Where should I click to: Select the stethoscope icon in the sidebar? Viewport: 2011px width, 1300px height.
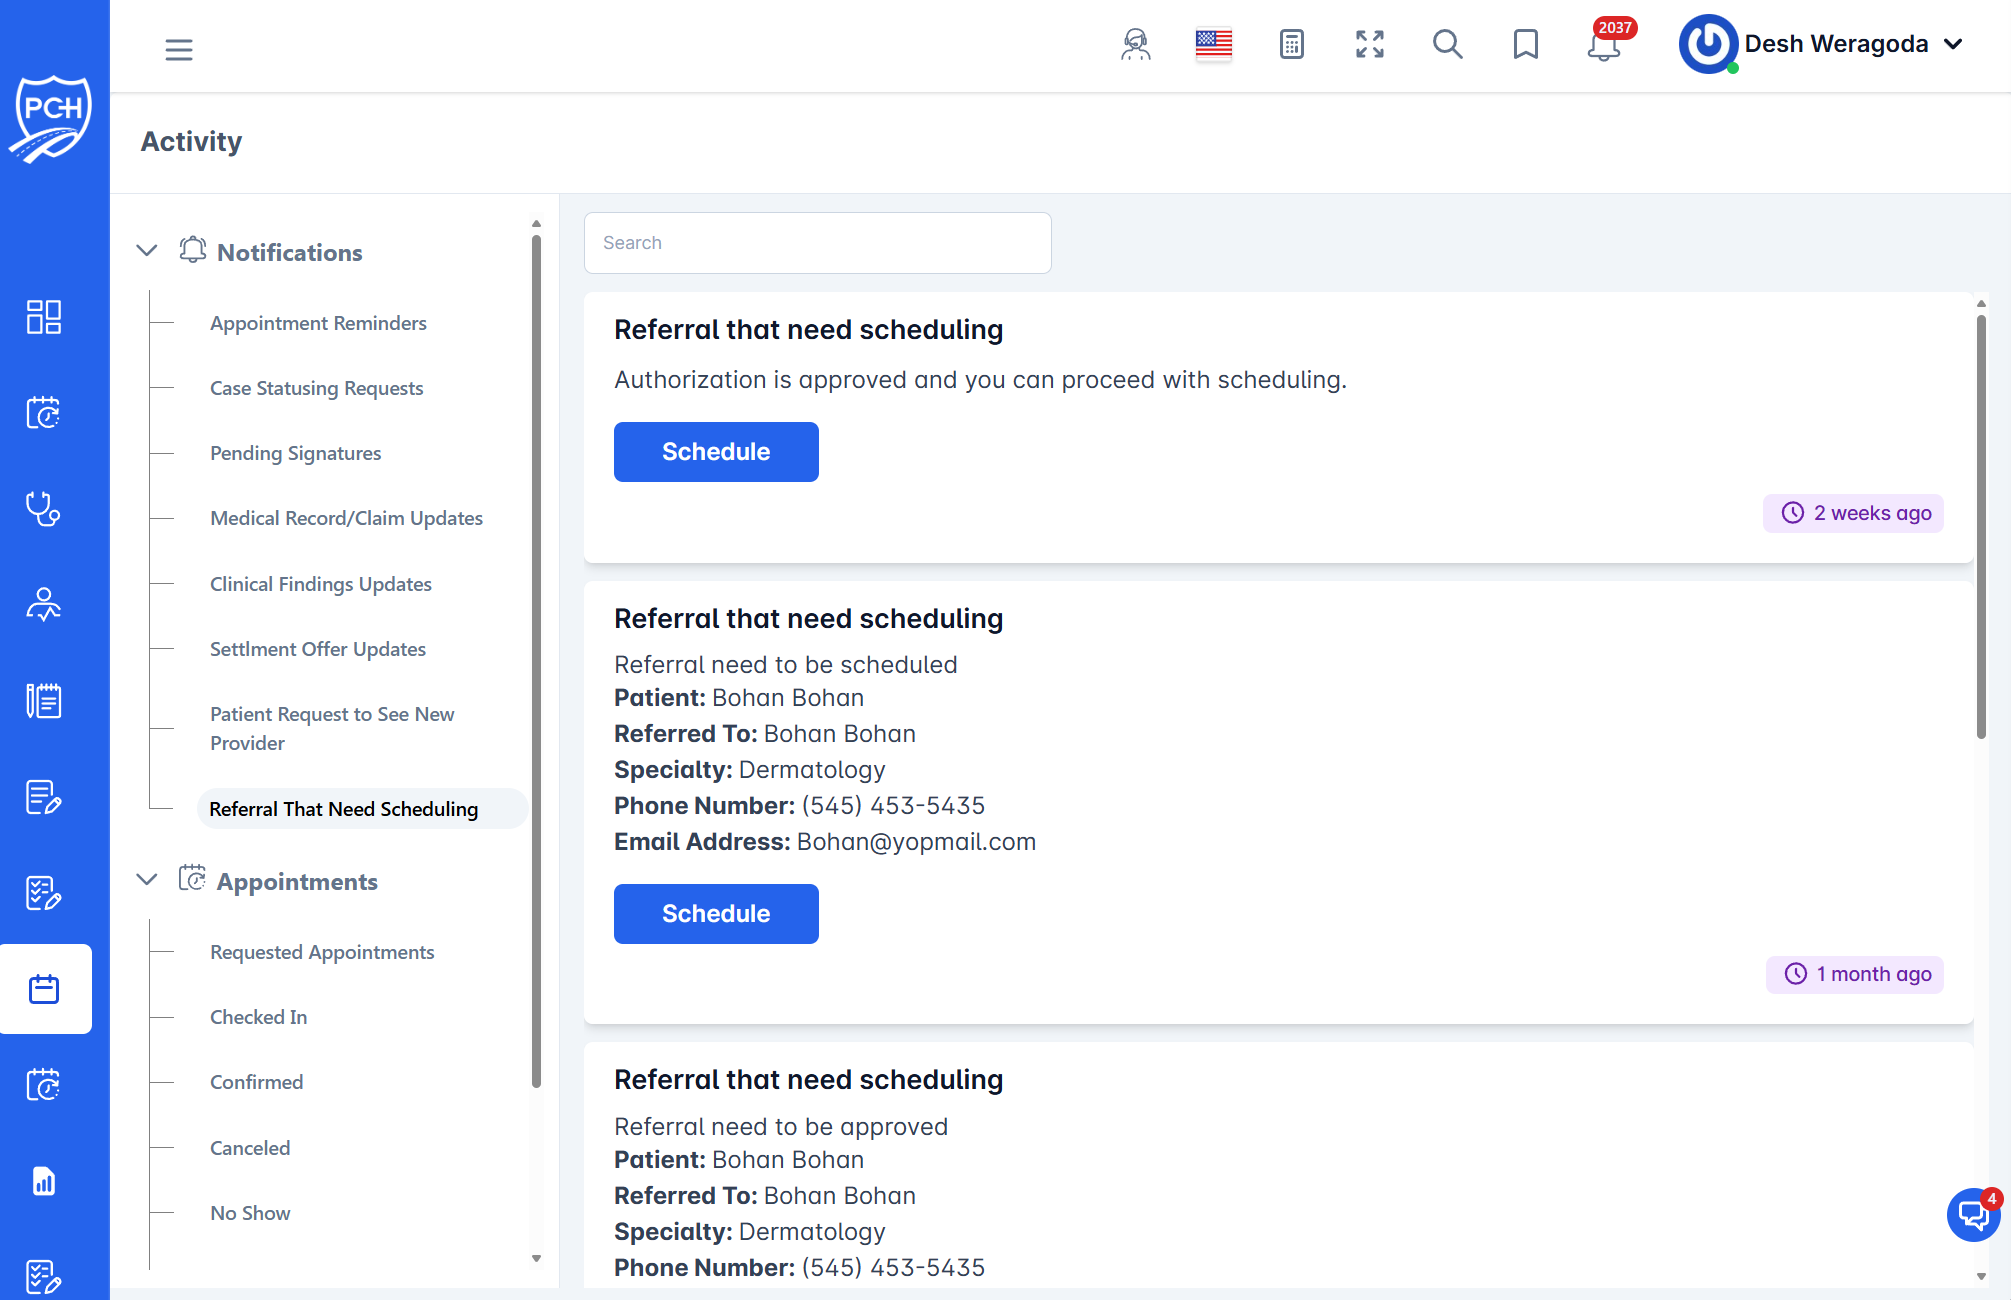[x=43, y=509]
